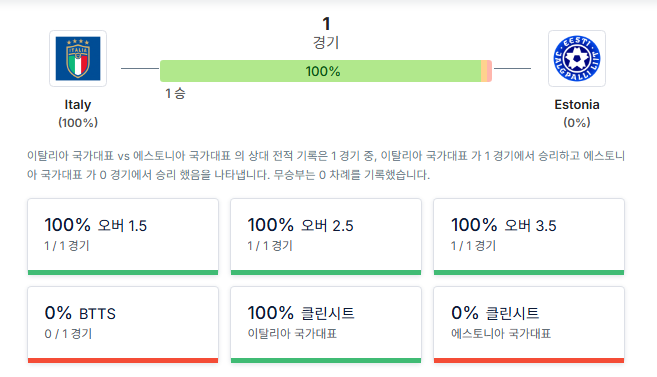Select the 0% BTTS card
This screenshot has width=657, height=377.
pyautogui.click(x=123, y=325)
